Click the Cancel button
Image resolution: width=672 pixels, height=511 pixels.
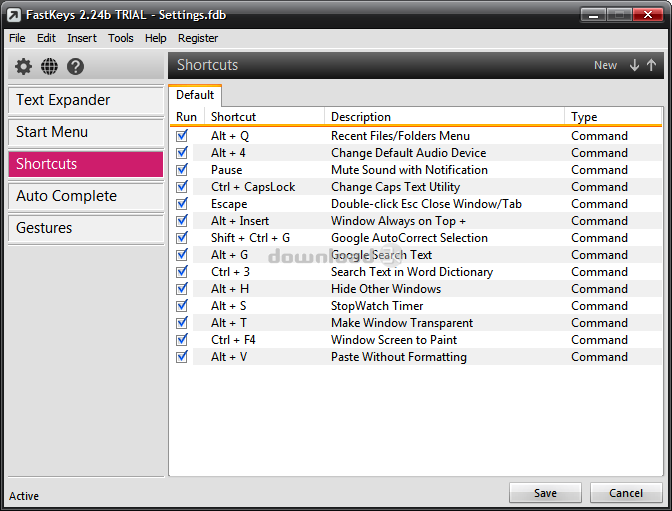pos(626,493)
